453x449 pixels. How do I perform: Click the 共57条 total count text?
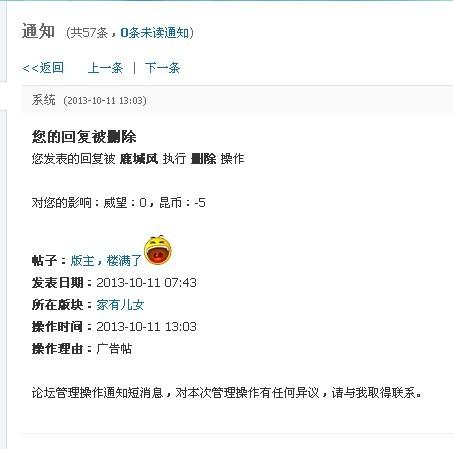87,33
